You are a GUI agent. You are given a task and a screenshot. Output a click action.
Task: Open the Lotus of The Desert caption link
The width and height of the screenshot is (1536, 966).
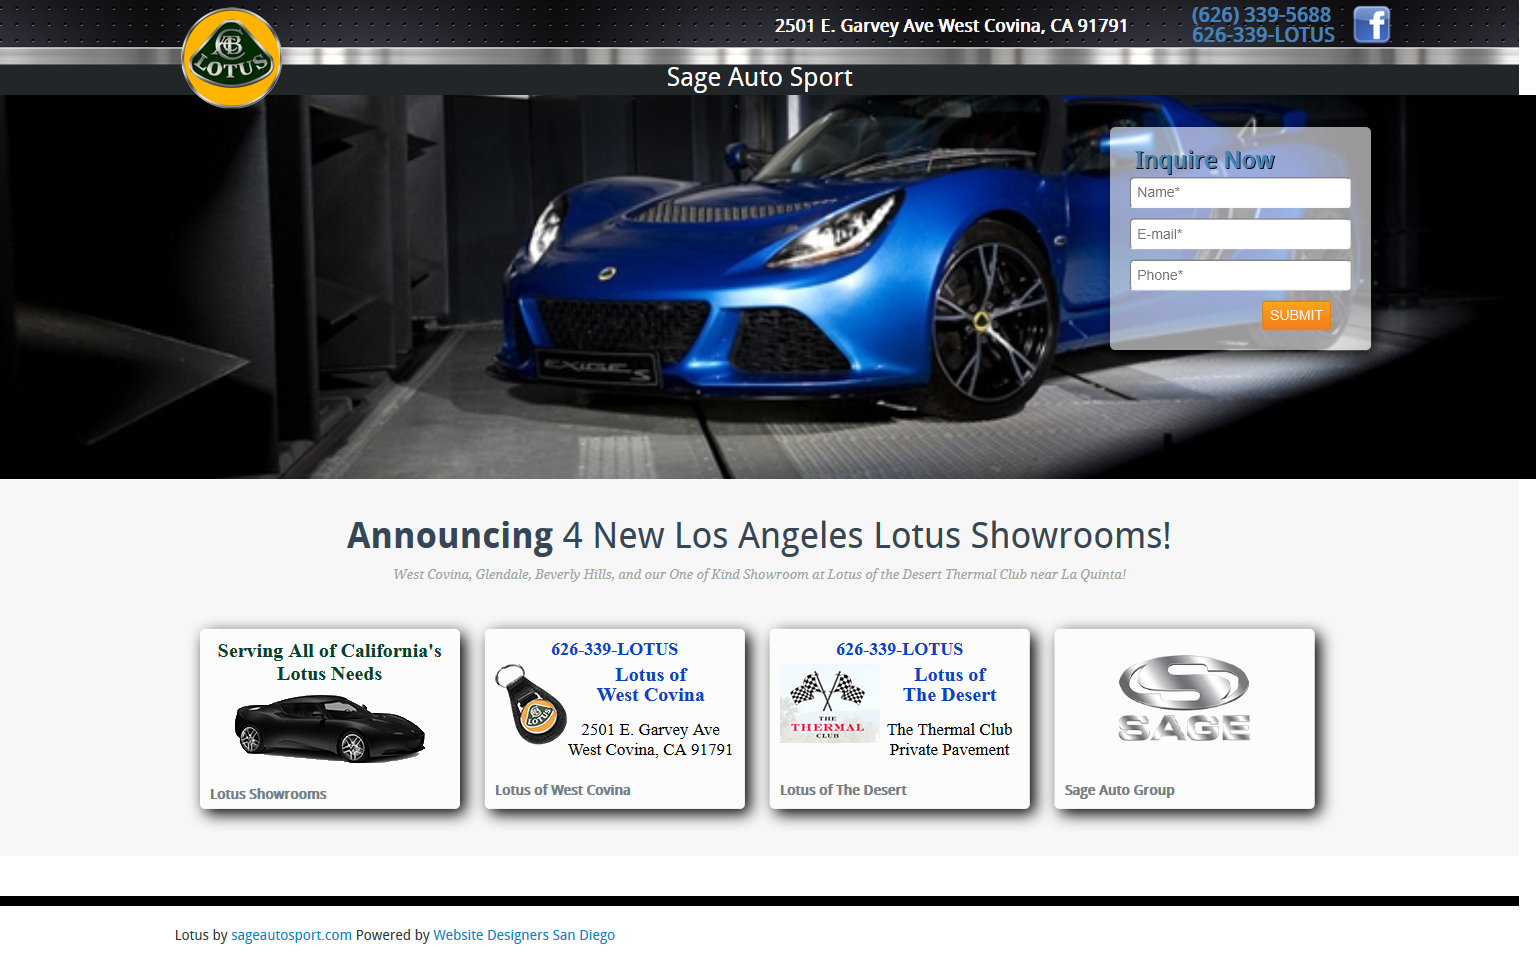pyautogui.click(x=843, y=790)
